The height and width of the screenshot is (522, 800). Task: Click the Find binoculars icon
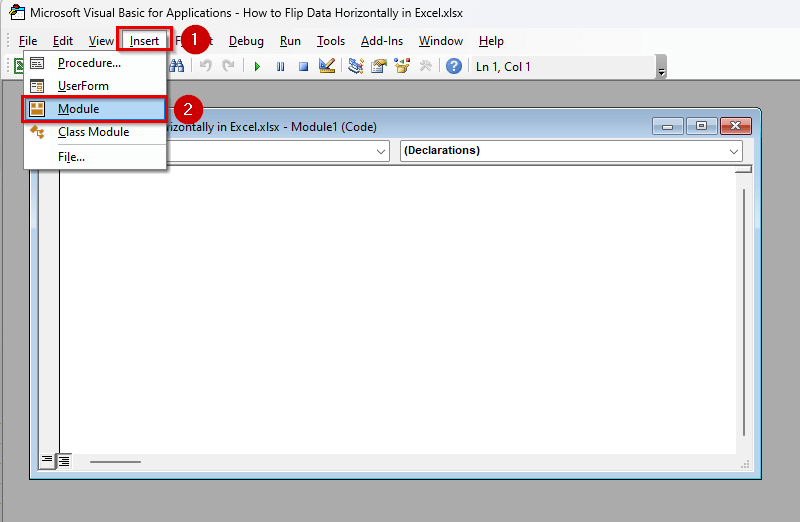coord(177,66)
